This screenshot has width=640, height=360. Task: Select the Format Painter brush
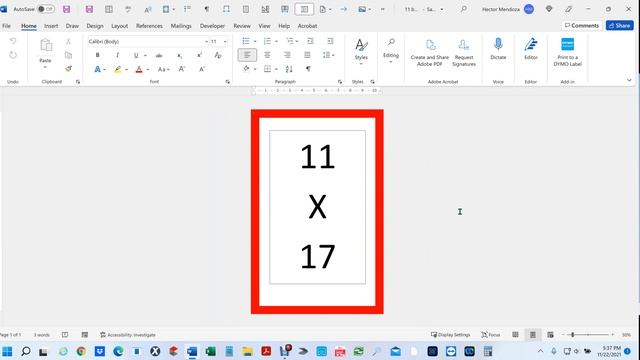tap(68, 69)
